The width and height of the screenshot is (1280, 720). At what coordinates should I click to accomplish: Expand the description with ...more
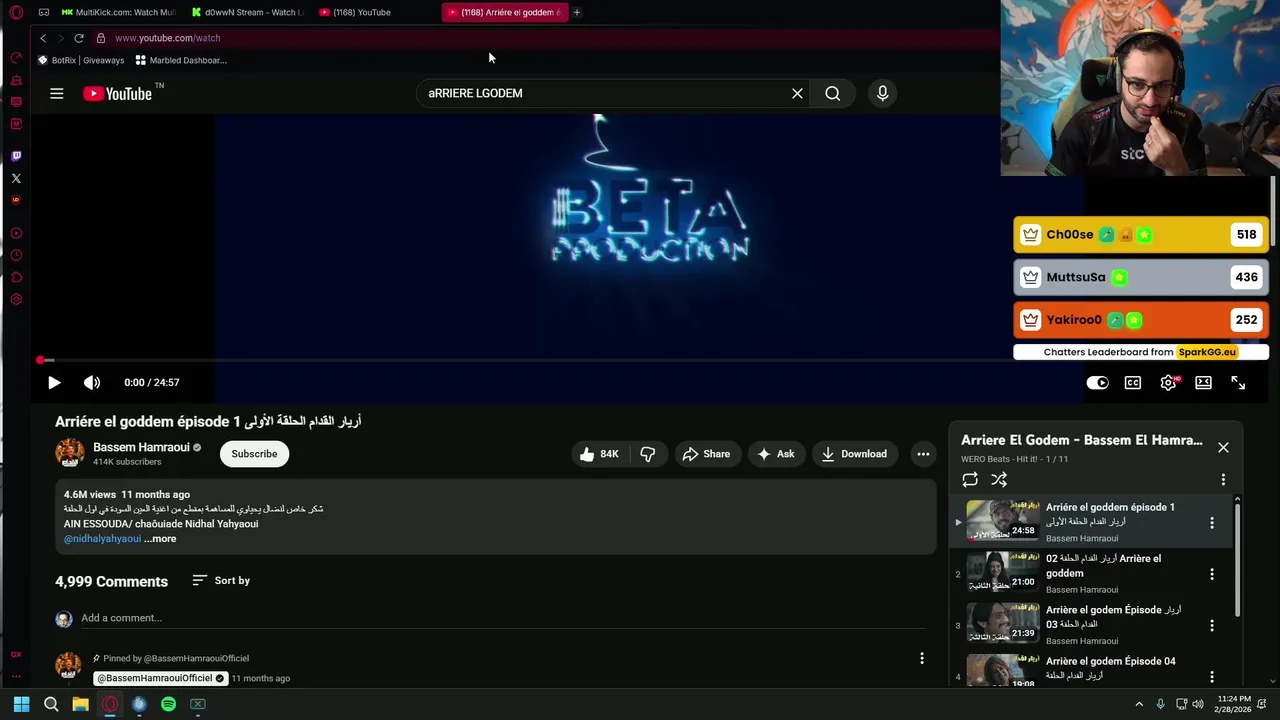point(160,539)
